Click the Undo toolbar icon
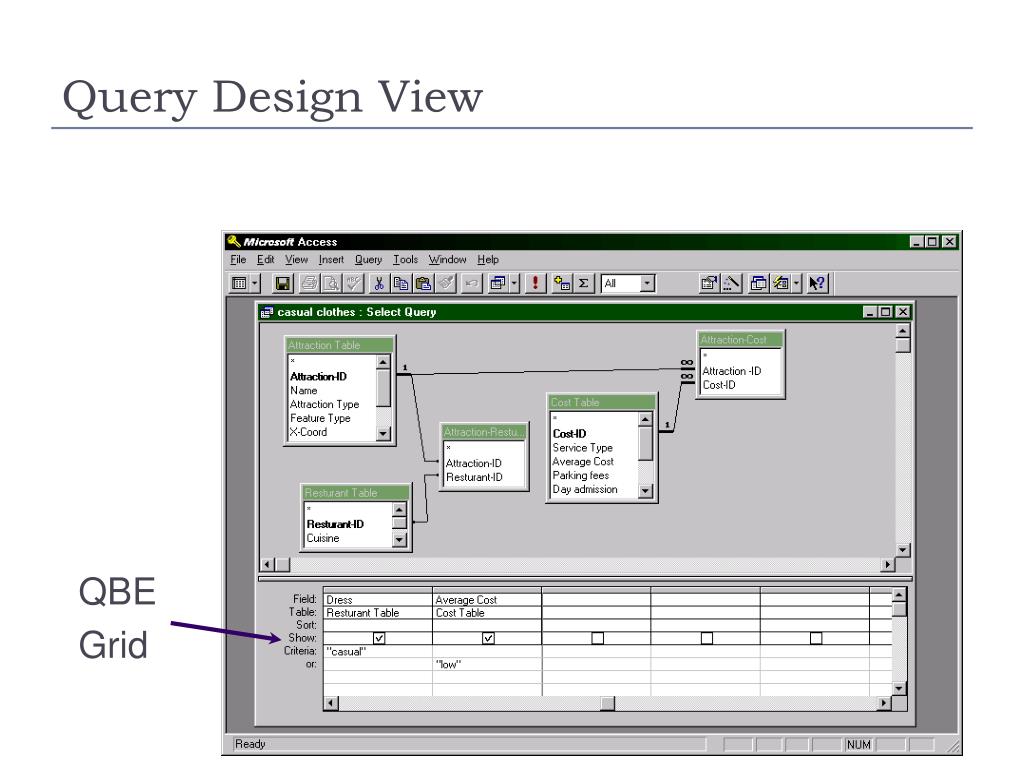 click(471, 283)
